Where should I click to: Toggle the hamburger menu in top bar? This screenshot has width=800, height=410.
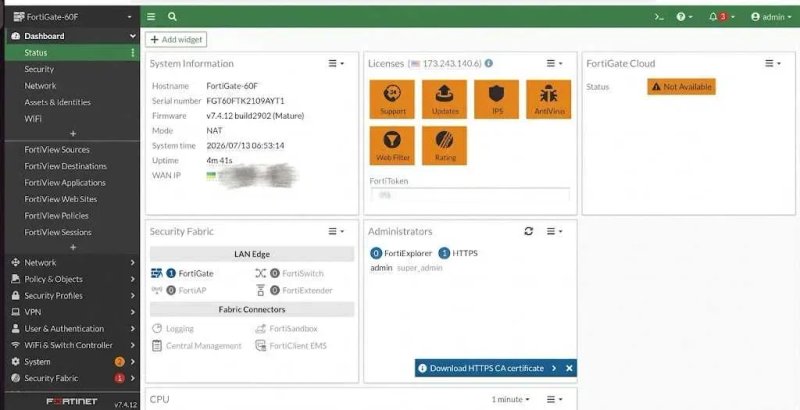click(151, 17)
